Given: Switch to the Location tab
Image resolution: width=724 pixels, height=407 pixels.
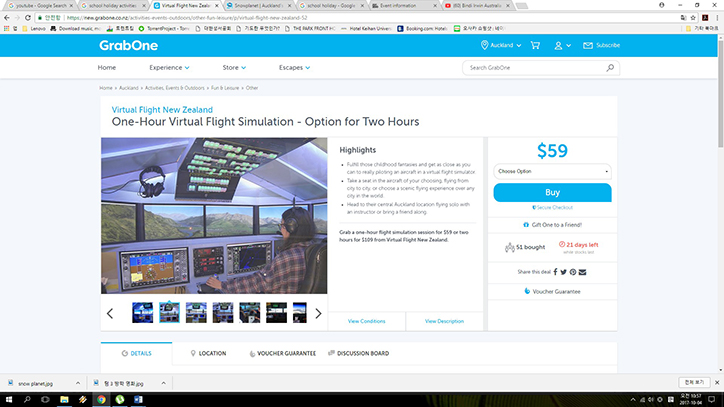Looking at the screenshot, I should click(207, 353).
